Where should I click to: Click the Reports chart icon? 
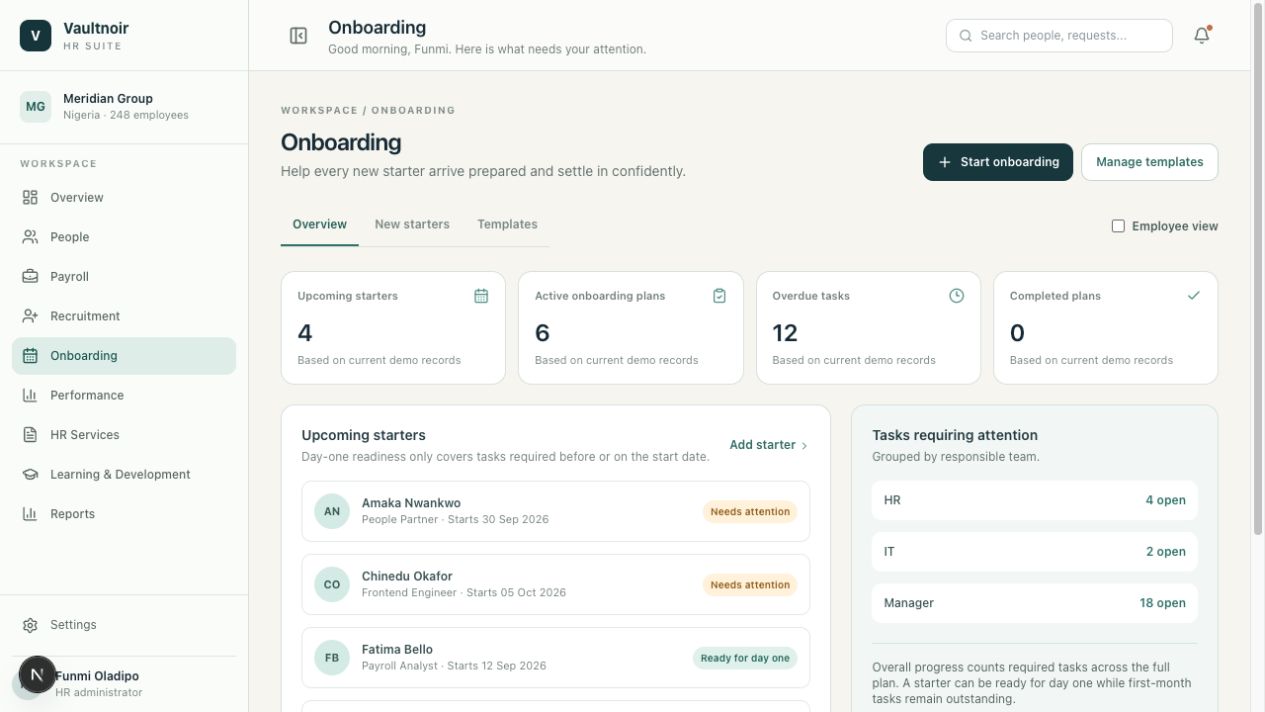coord(30,514)
